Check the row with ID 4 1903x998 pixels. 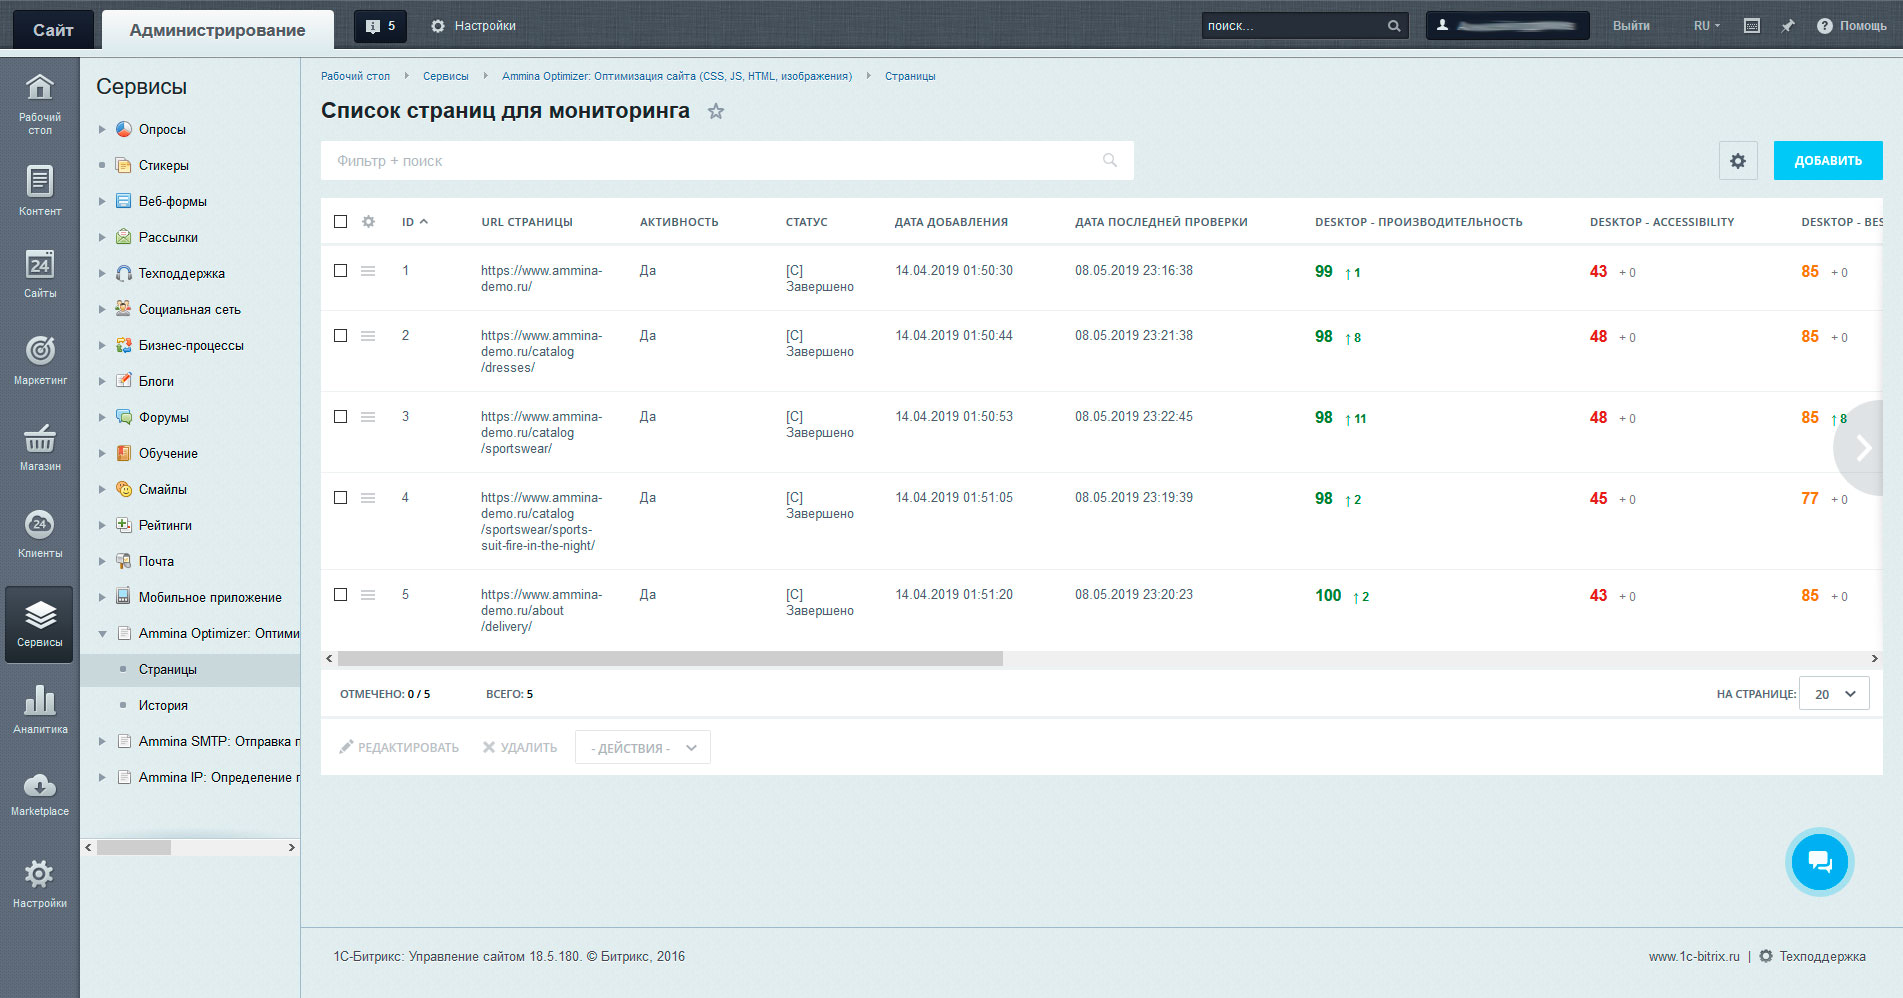coord(340,498)
